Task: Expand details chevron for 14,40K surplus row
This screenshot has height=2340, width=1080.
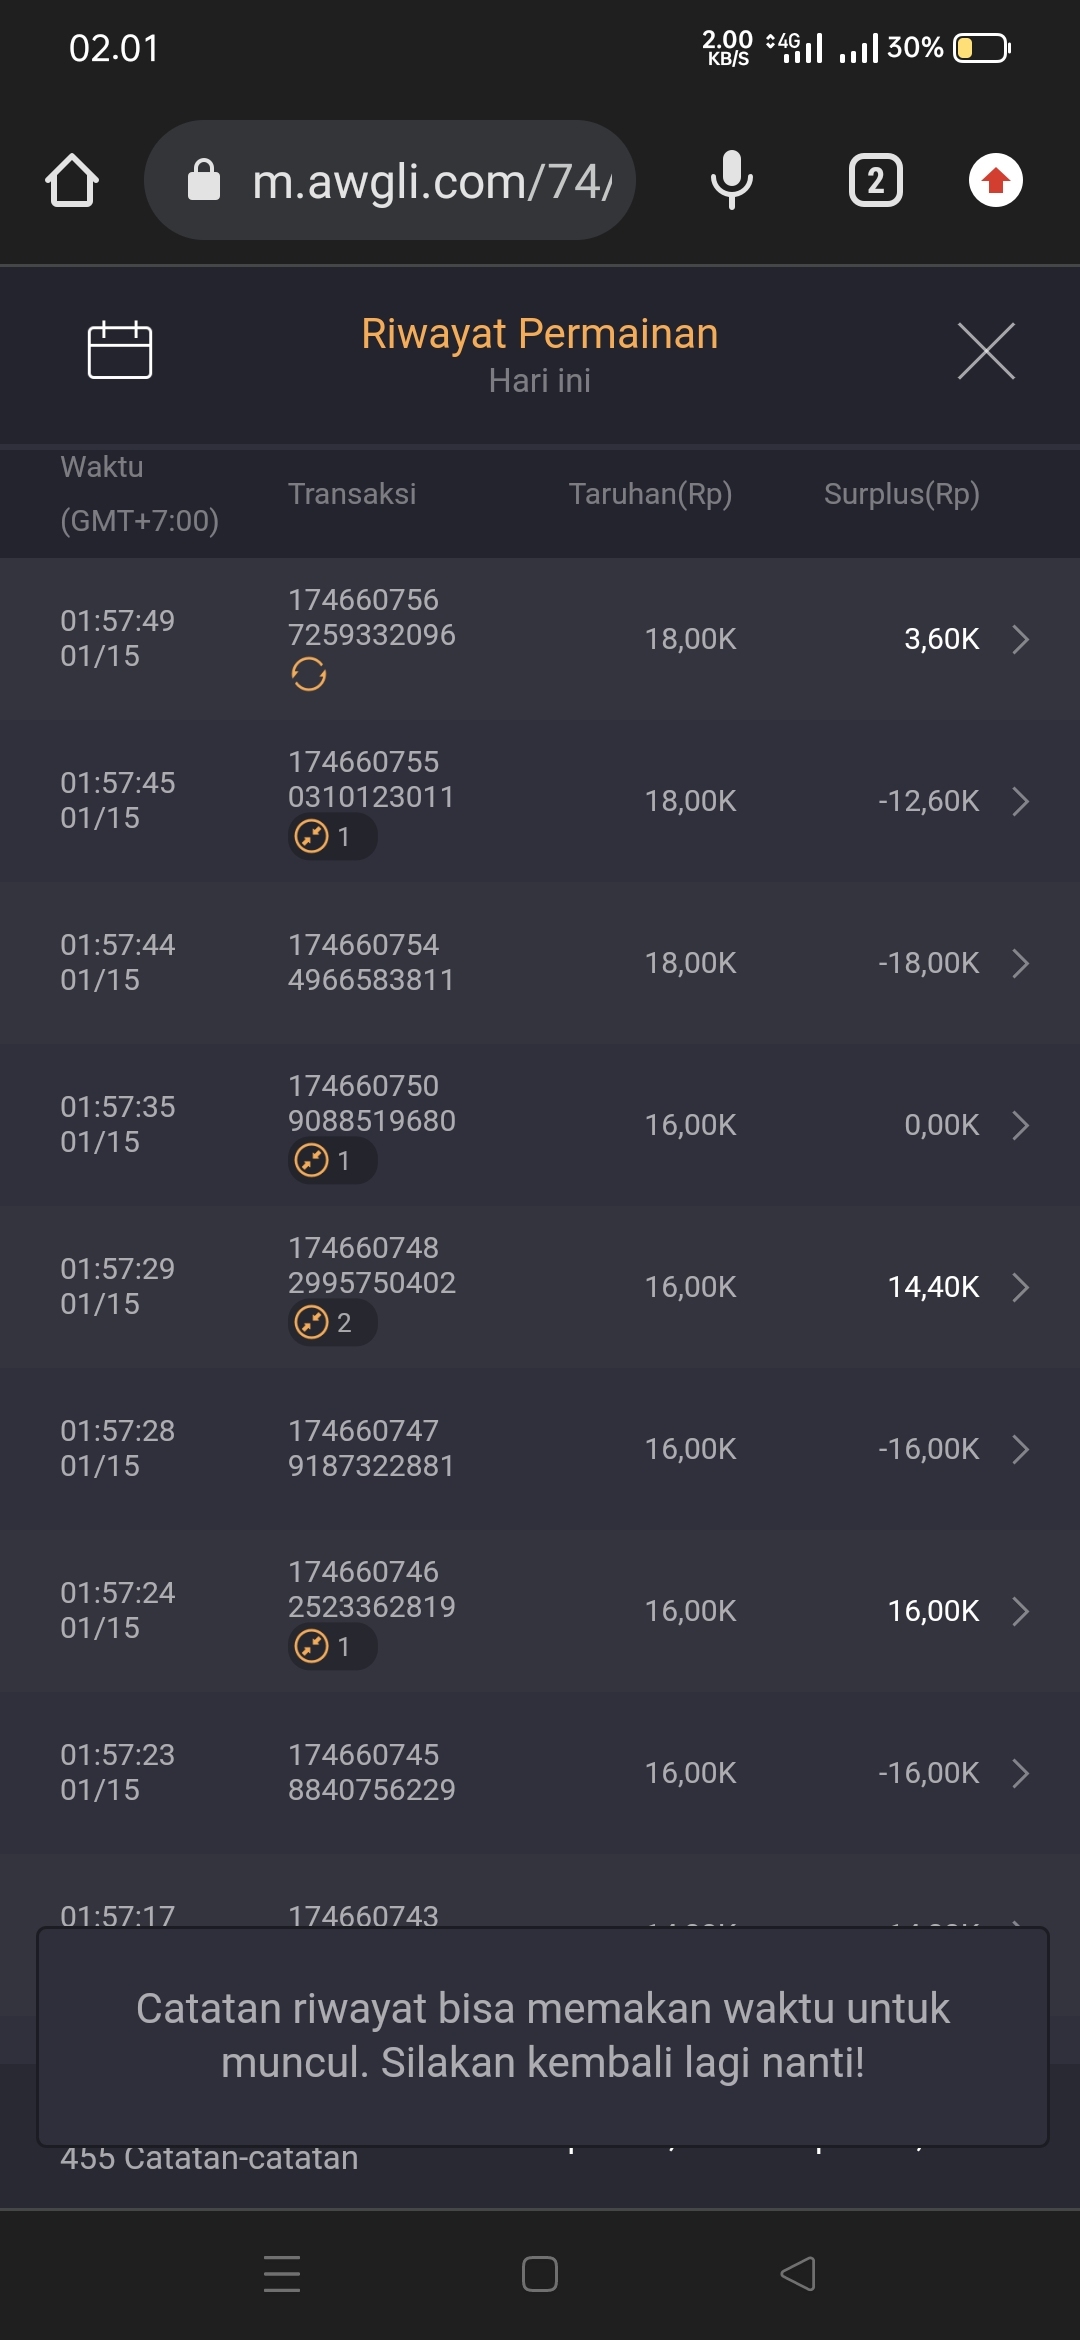Action: tap(1020, 1287)
